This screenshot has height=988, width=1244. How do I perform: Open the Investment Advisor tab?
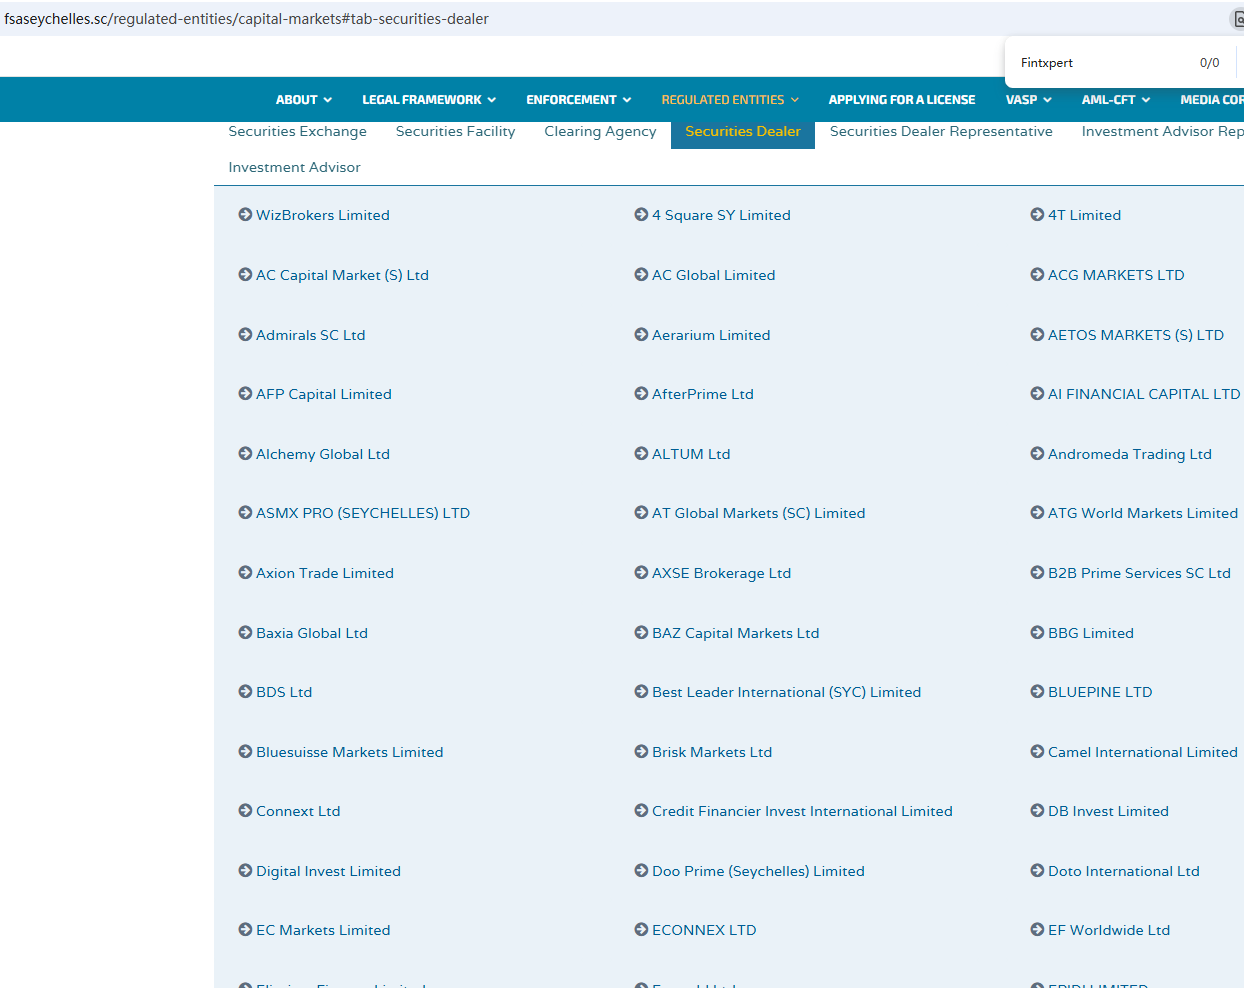[294, 168]
